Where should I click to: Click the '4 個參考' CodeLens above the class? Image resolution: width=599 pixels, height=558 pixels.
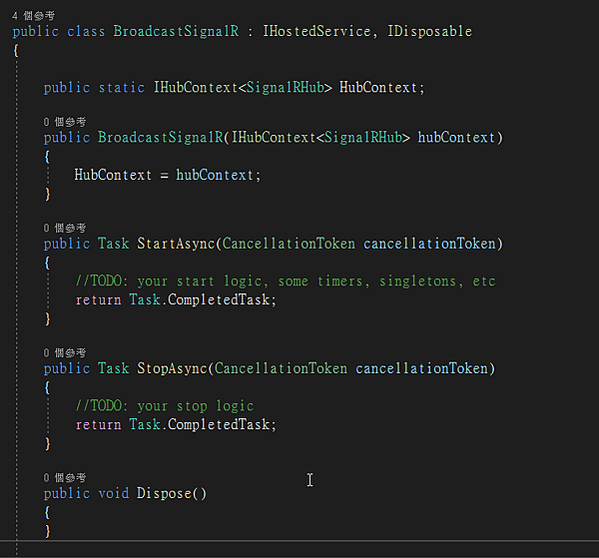coord(33,16)
